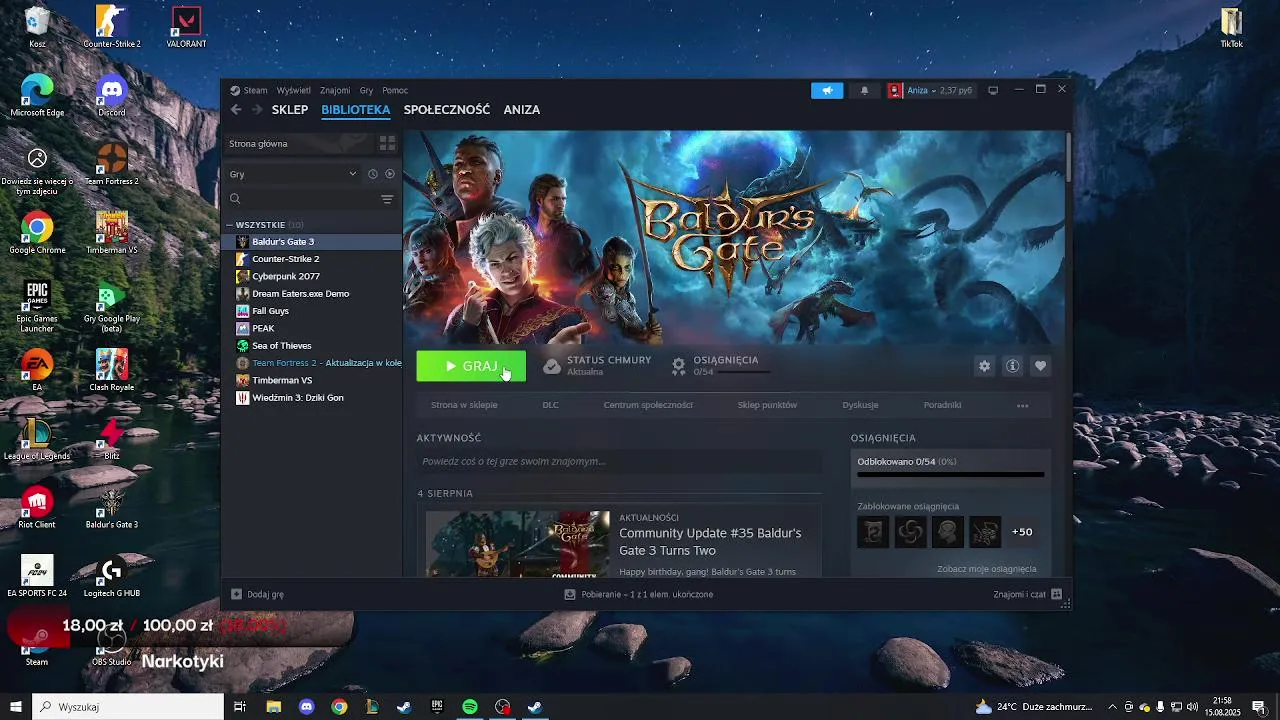This screenshot has width=1280, height=720.
Task: Select PEAK in library list
Action: point(313,328)
